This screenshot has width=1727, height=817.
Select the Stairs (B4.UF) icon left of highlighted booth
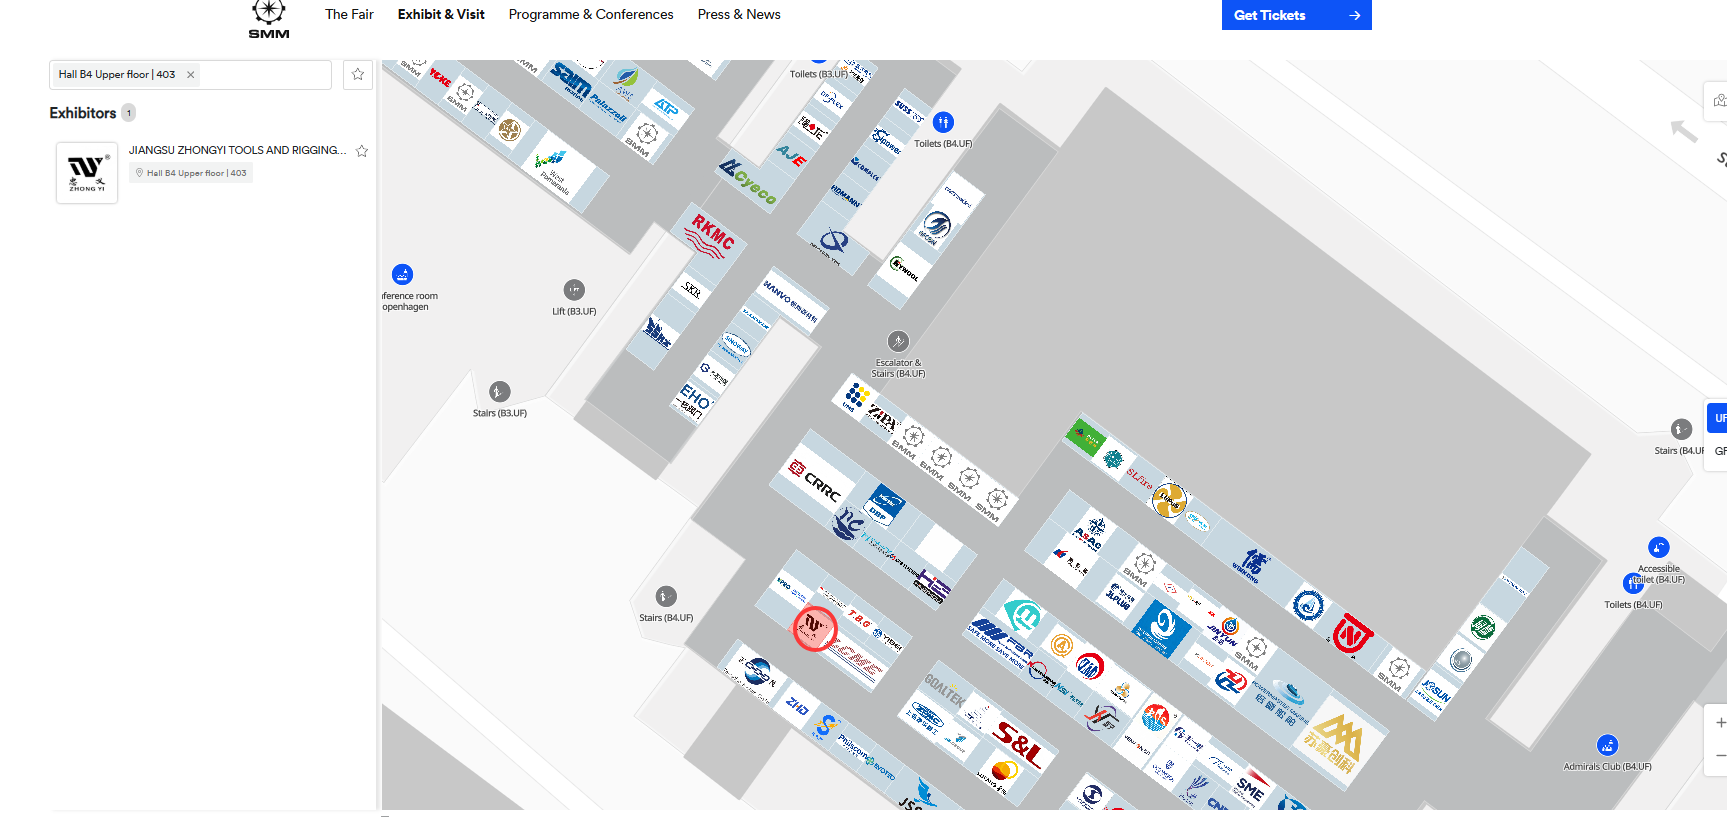[x=666, y=596]
